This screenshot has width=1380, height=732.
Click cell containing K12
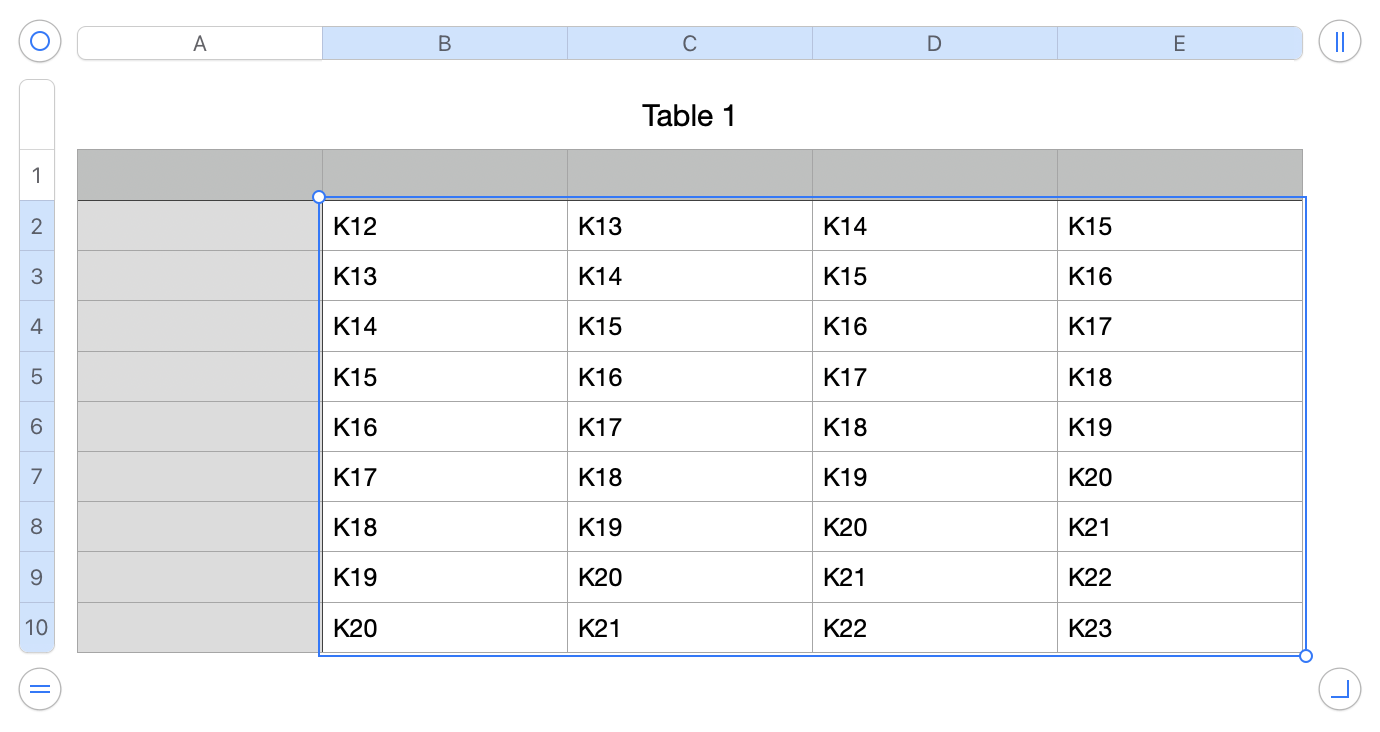tap(444, 226)
